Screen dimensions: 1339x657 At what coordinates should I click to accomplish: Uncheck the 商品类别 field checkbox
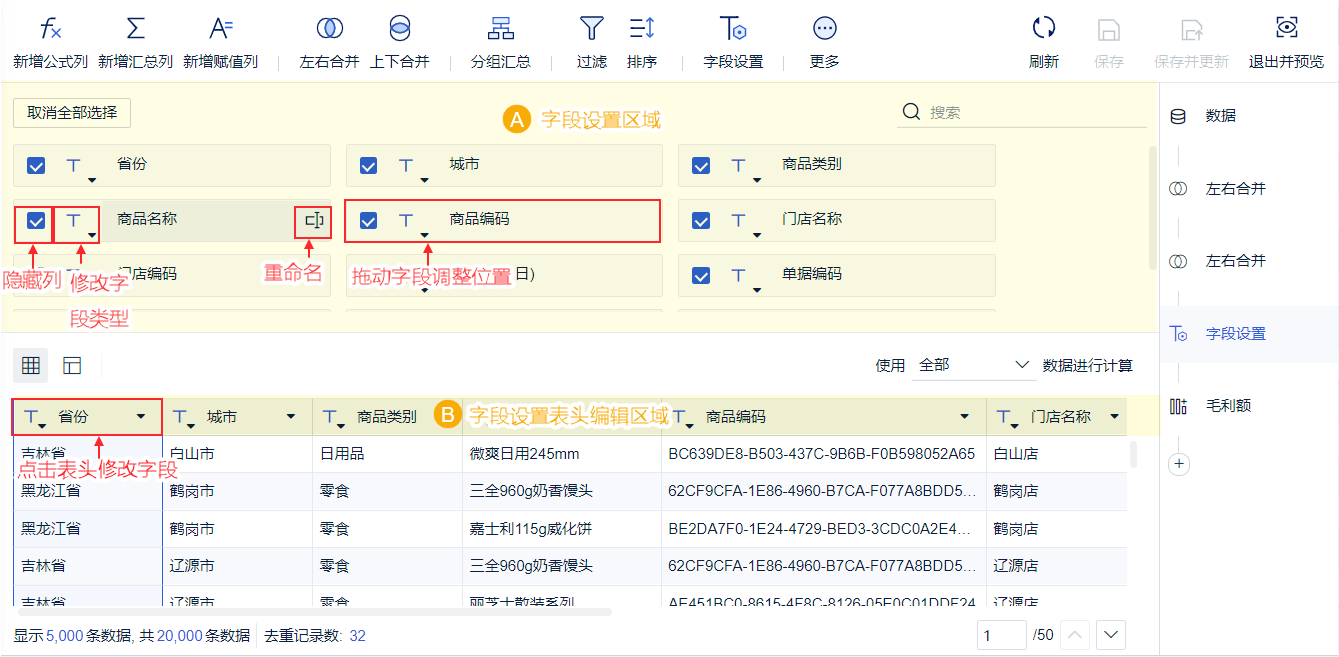coord(701,166)
